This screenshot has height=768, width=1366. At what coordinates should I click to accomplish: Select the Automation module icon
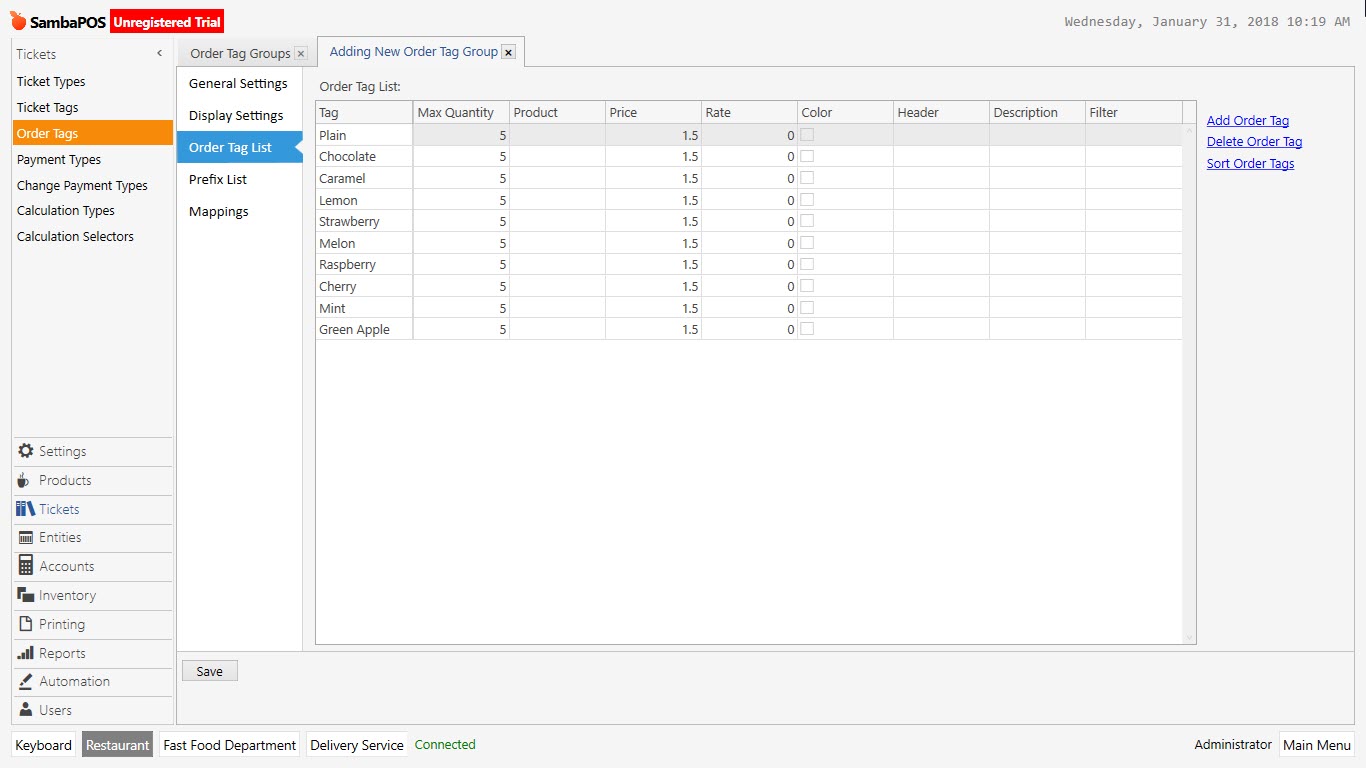coord(25,681)
